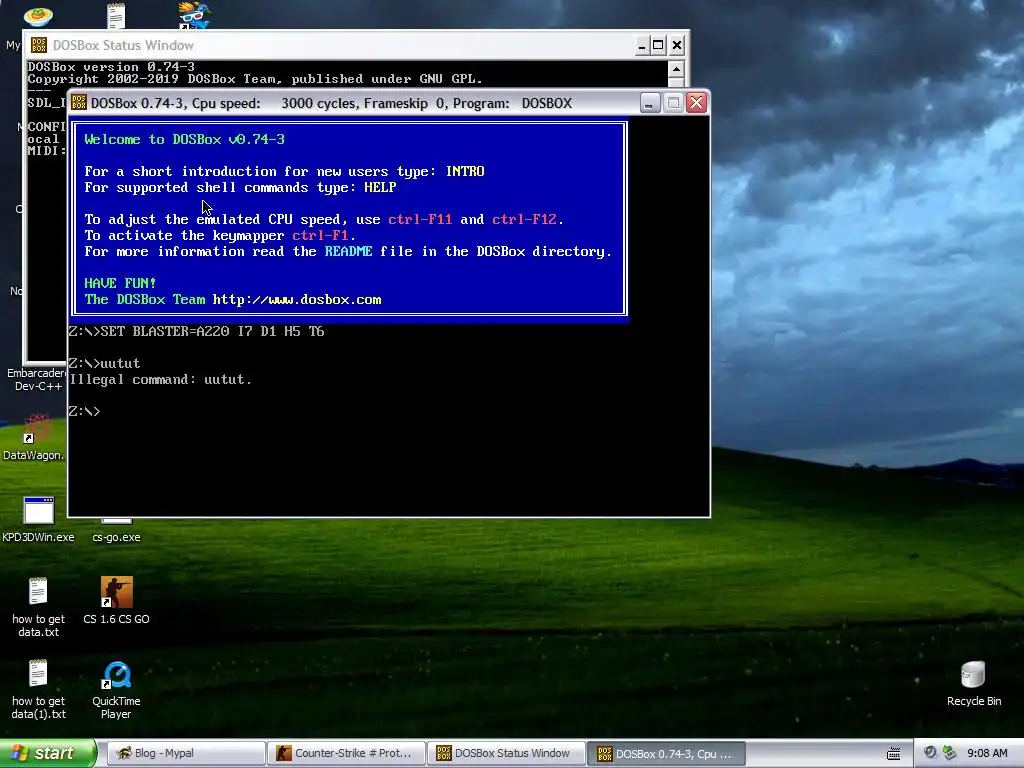1024x768 pixels.
Task: Click the DOSBox 0.74-3 taskbar button
Action: click(665, 754)
